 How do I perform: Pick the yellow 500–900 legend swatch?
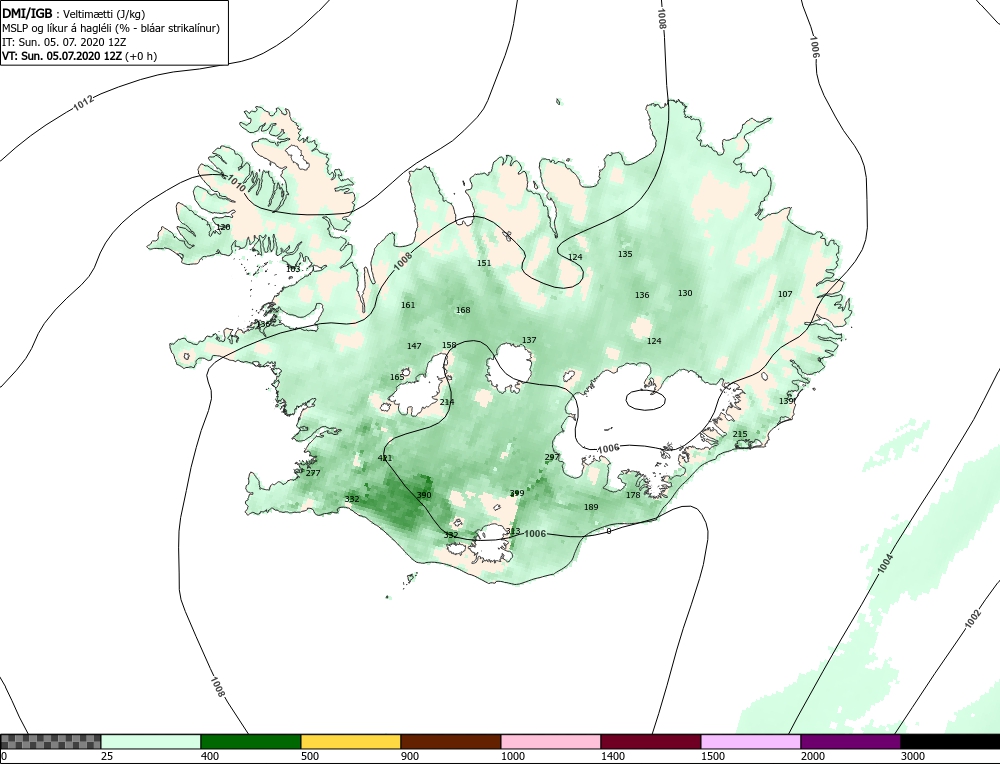tap(351, 741)
